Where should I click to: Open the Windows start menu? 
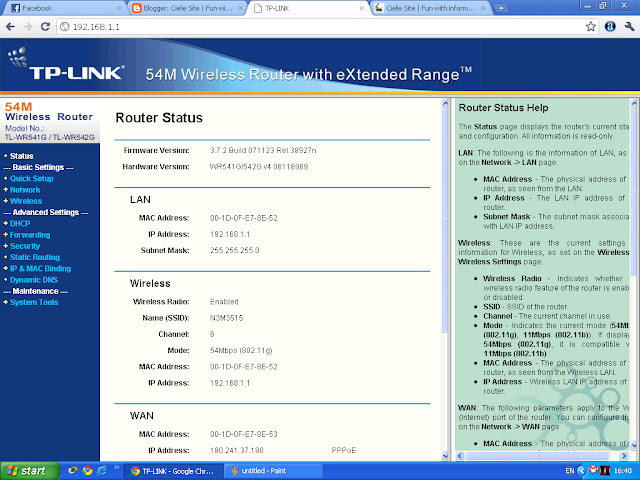[x=29, y=471]
